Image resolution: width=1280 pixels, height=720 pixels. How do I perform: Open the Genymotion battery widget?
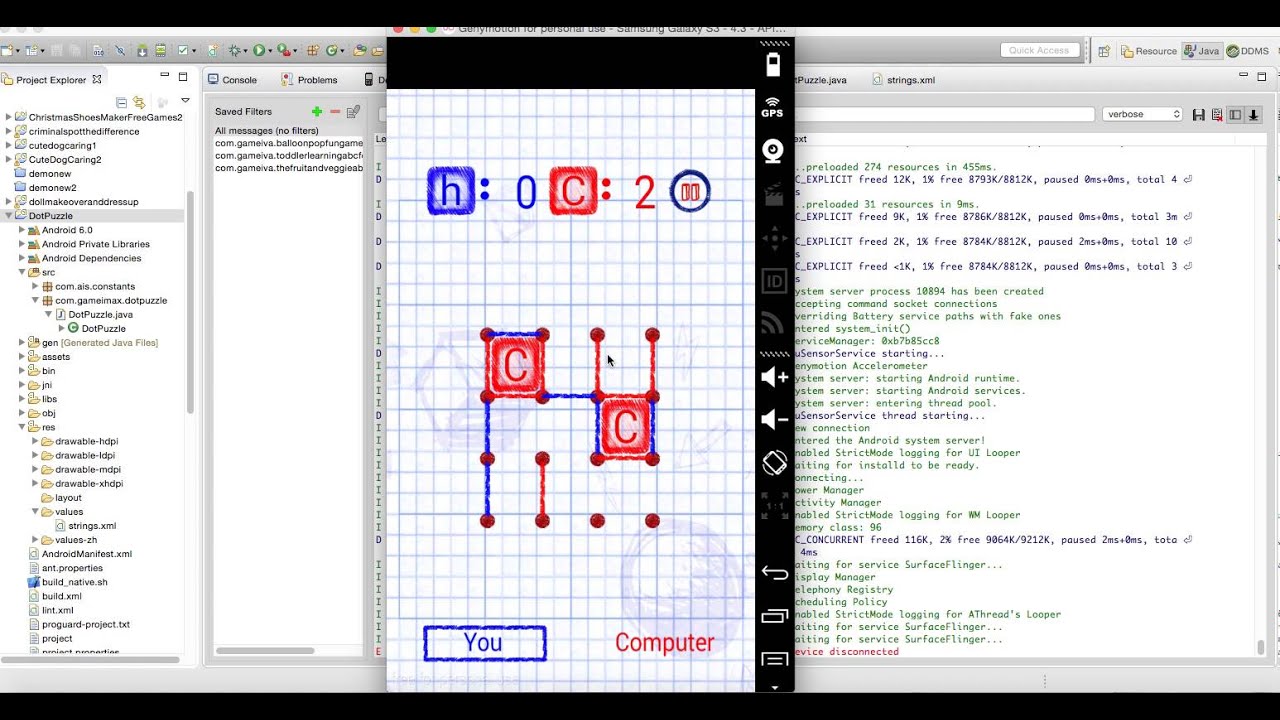point(772,65)
